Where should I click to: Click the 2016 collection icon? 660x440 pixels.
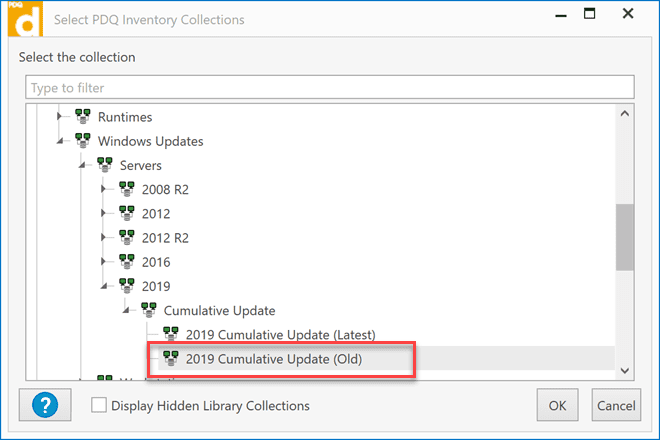pos(127,262)
